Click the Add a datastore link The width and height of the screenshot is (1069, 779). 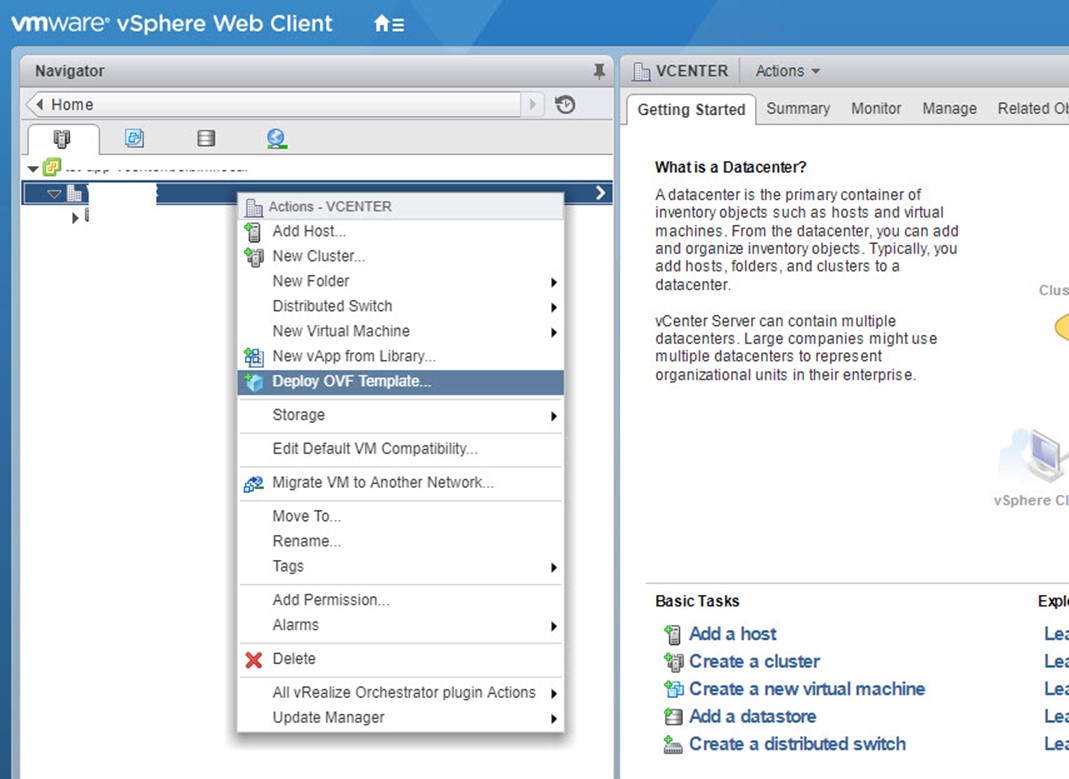(753, 716)
